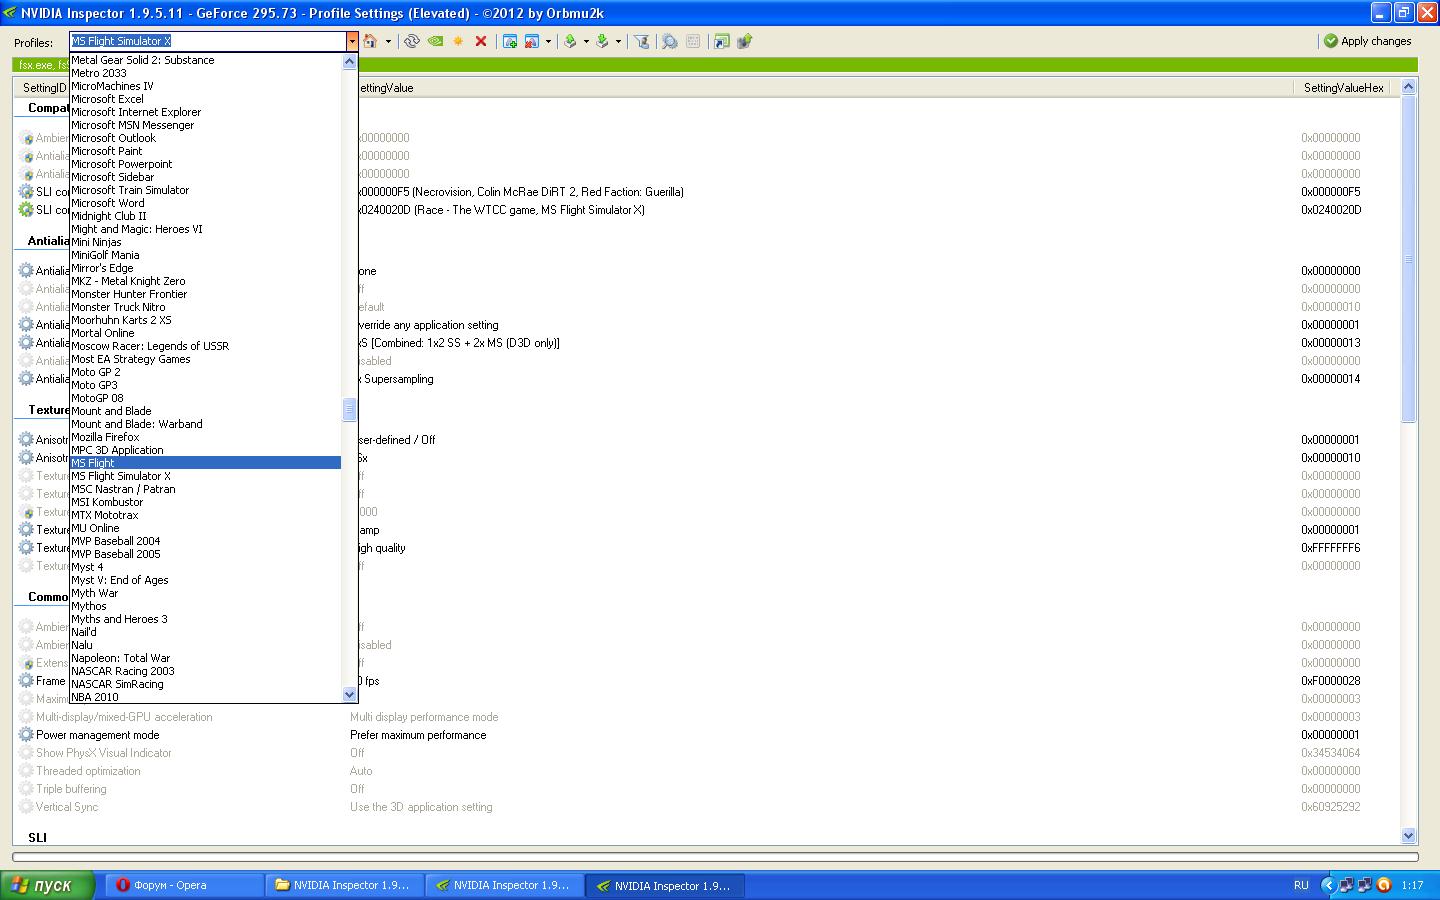Click the import profiles icon
1440x900 pixels.
tap(603, 41)
